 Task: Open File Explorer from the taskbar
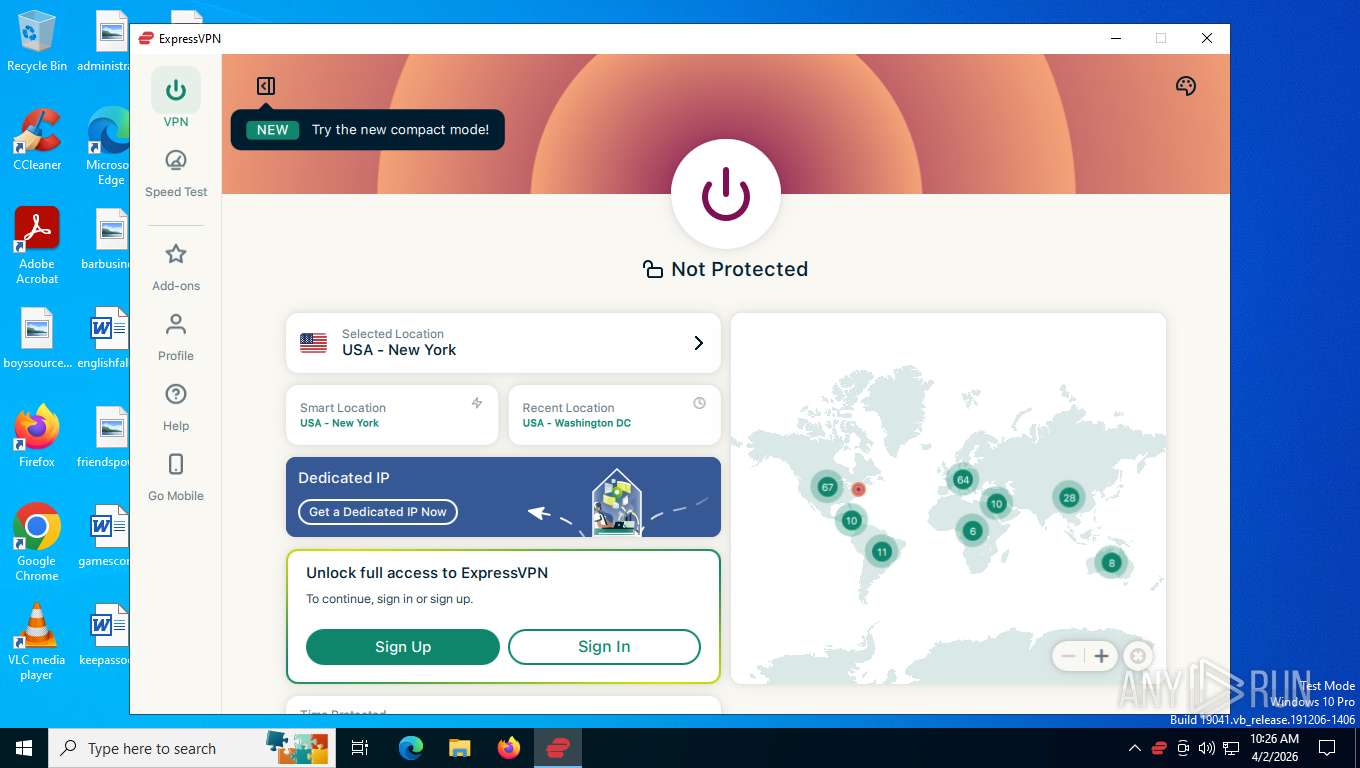pyautogui.click(x=460, y=748)
